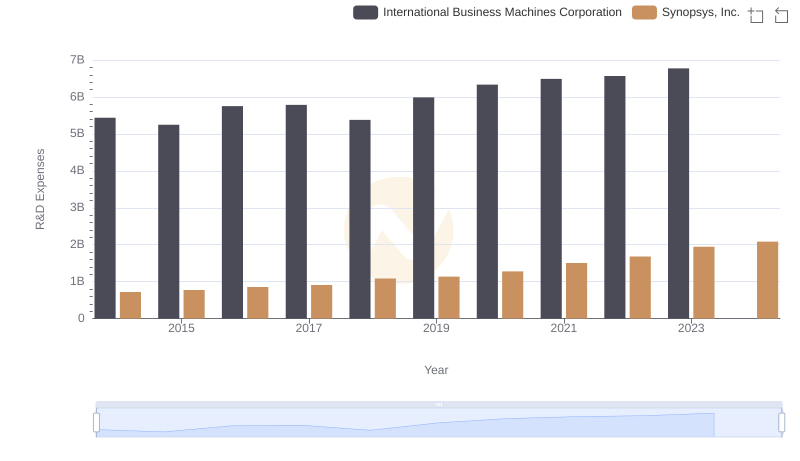Select the Synopsys bar for 2019
800x461 pixels.
click(449, 297)
